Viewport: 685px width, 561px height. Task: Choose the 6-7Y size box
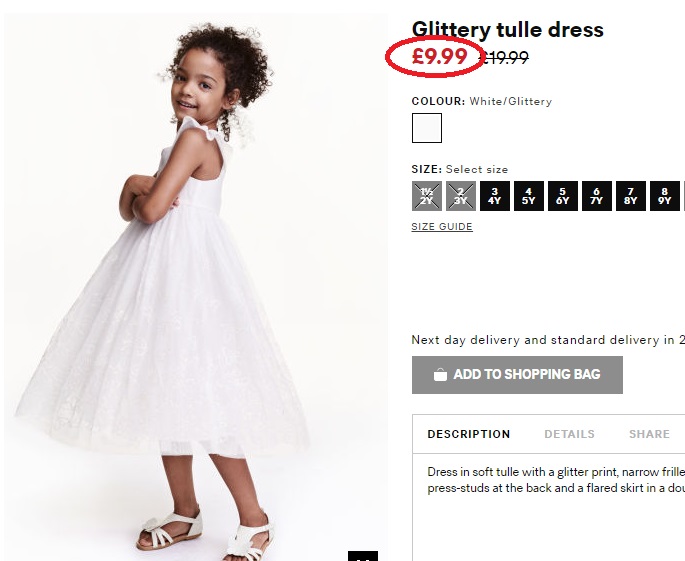pos(597,196)
